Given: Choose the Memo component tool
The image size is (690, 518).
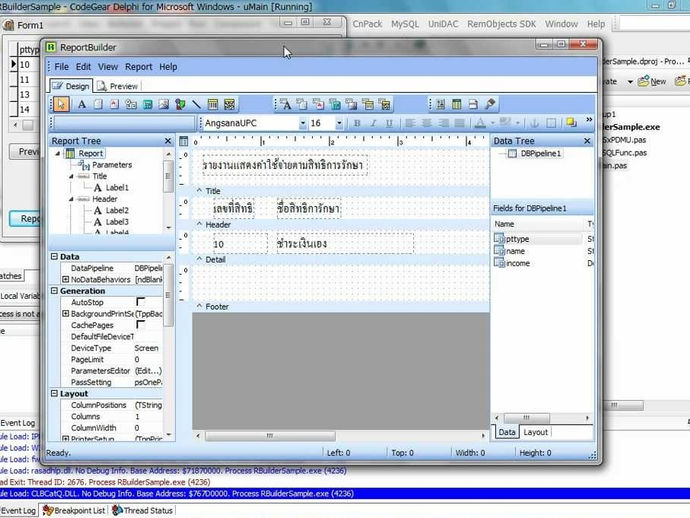Looking at the screenshot, I should point(98,104).
